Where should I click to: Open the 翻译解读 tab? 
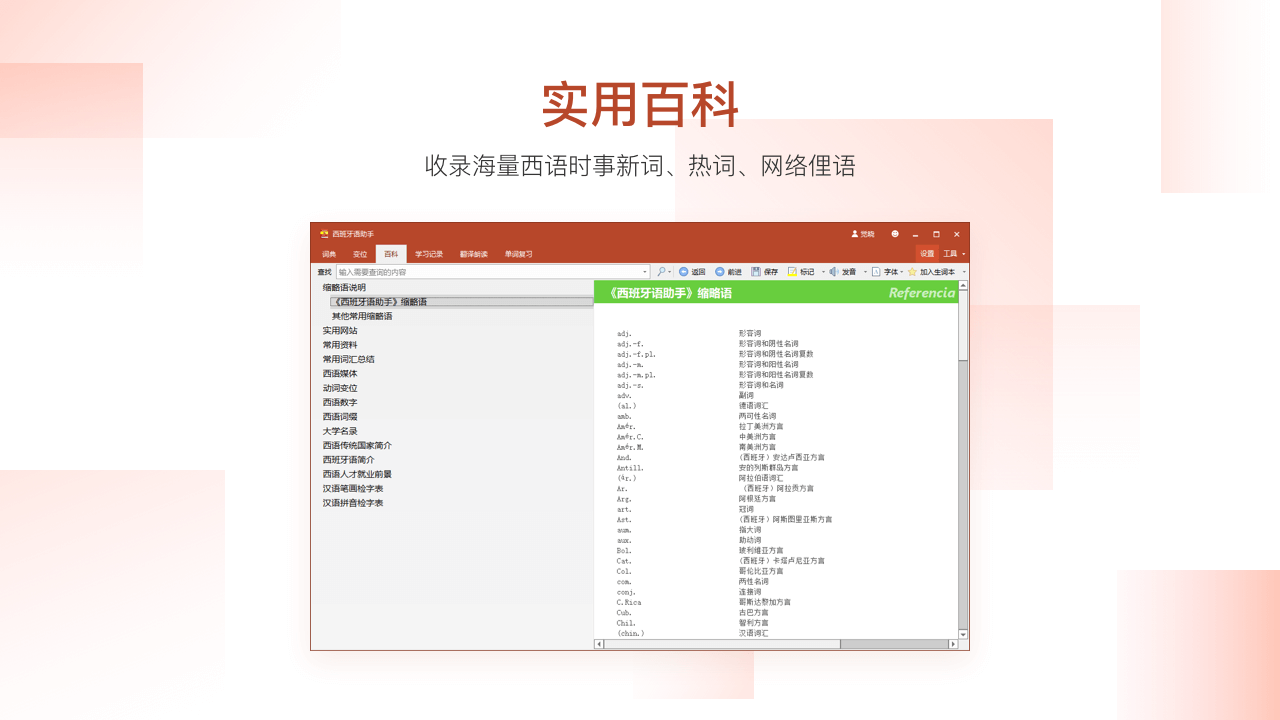click(474, 254)
